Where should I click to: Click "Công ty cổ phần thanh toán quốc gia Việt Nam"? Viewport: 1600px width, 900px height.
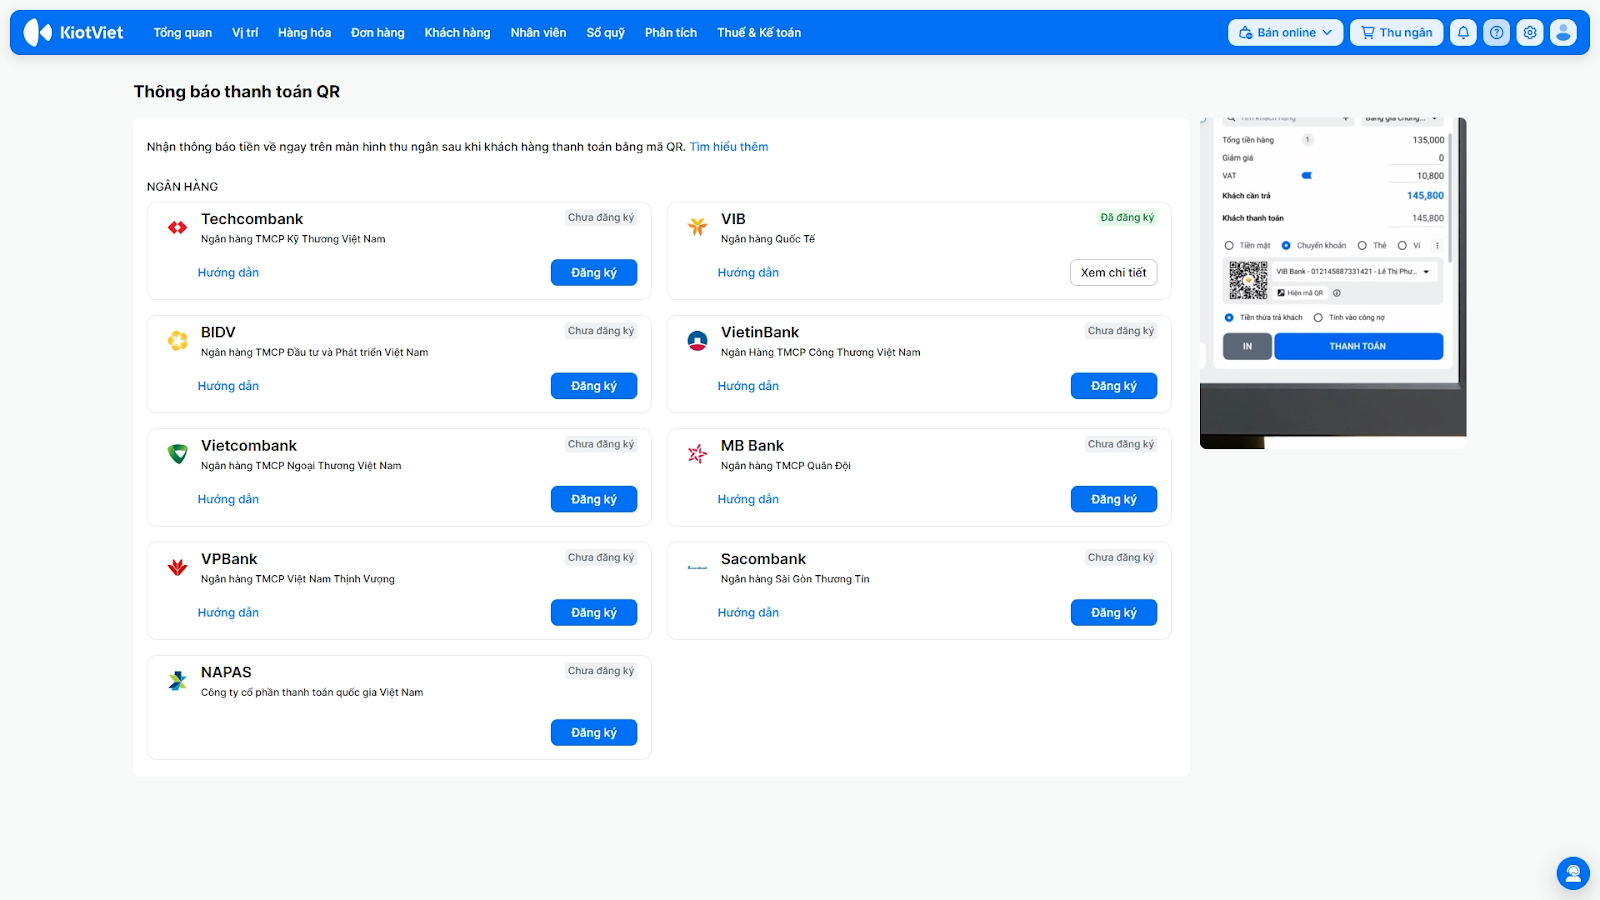(x=312, y=692)
